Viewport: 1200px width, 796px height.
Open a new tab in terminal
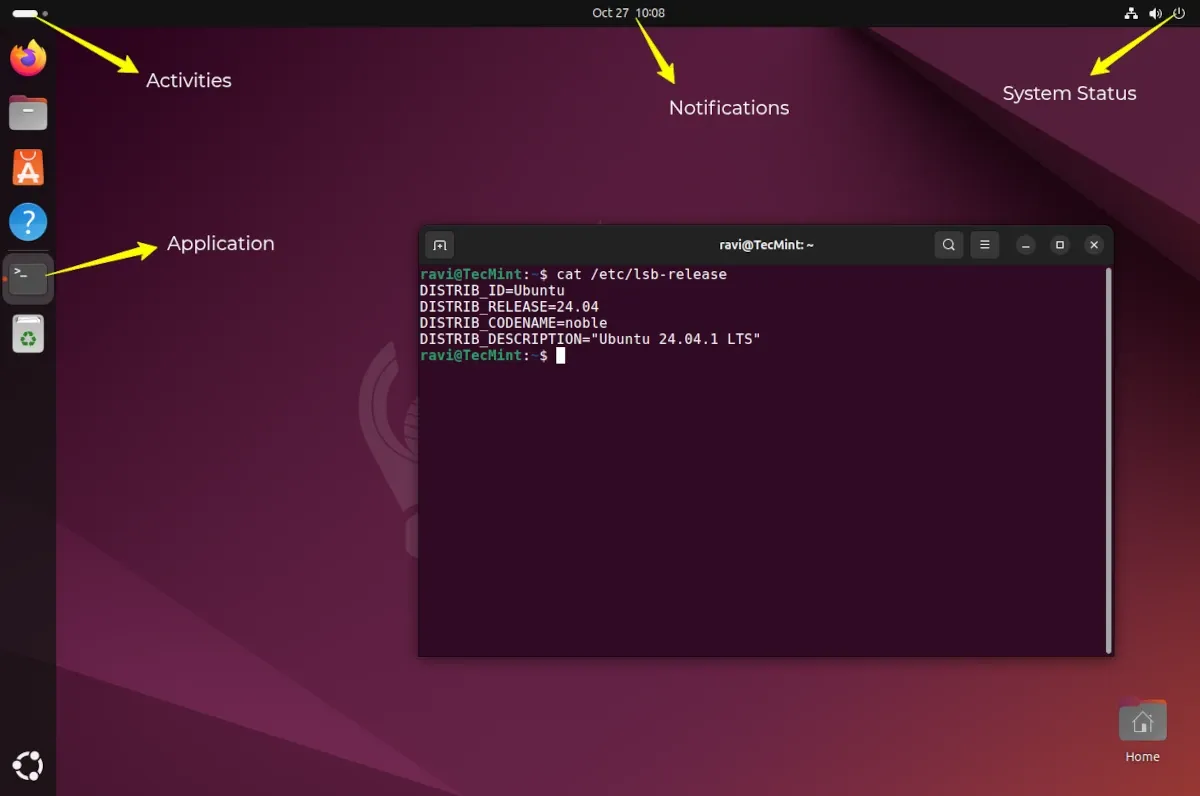pos(439,245)
